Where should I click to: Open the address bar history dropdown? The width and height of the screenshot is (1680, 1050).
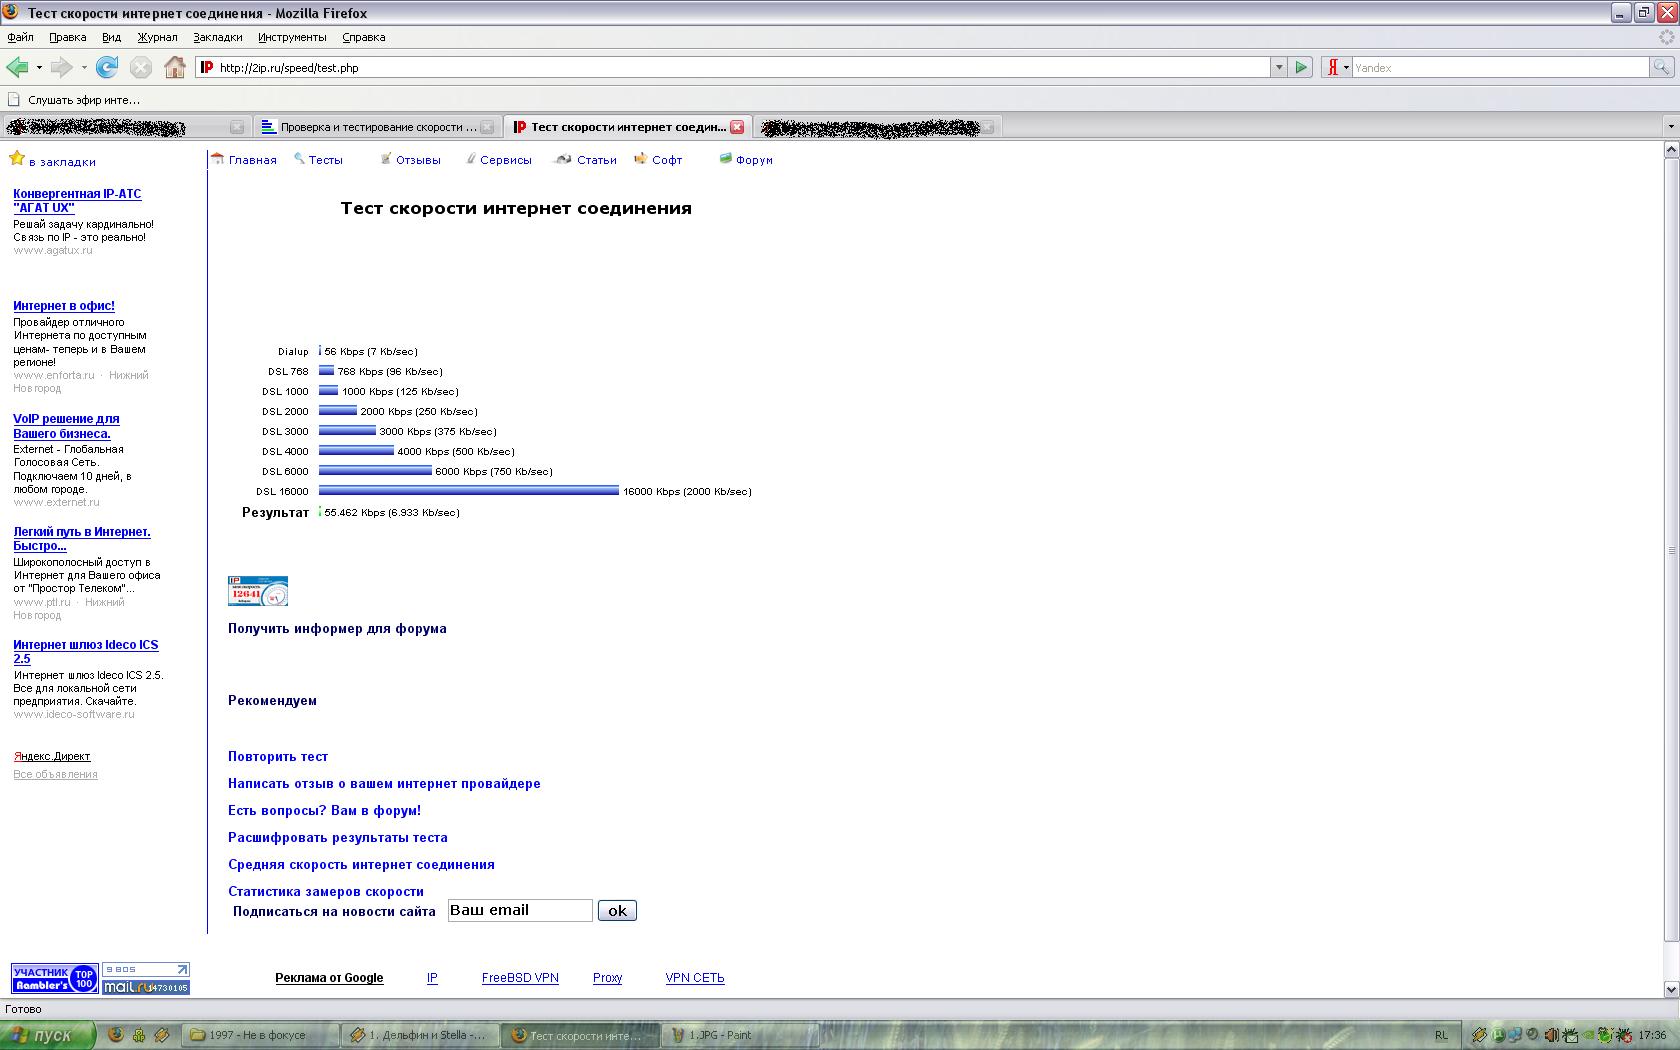(x=1278, y=67)
